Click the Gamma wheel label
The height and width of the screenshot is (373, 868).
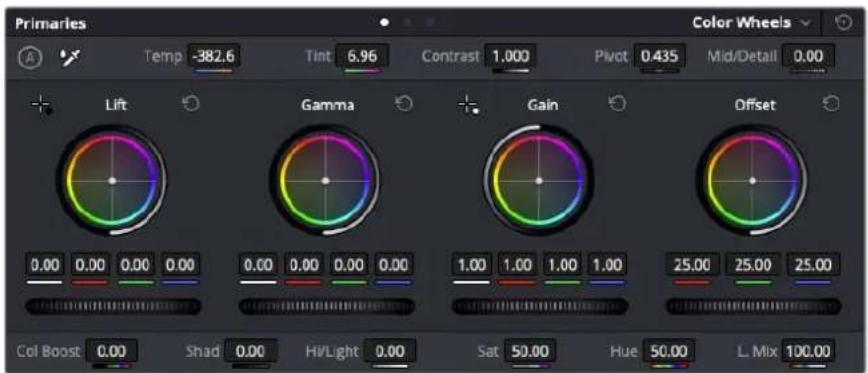(328, 105)
